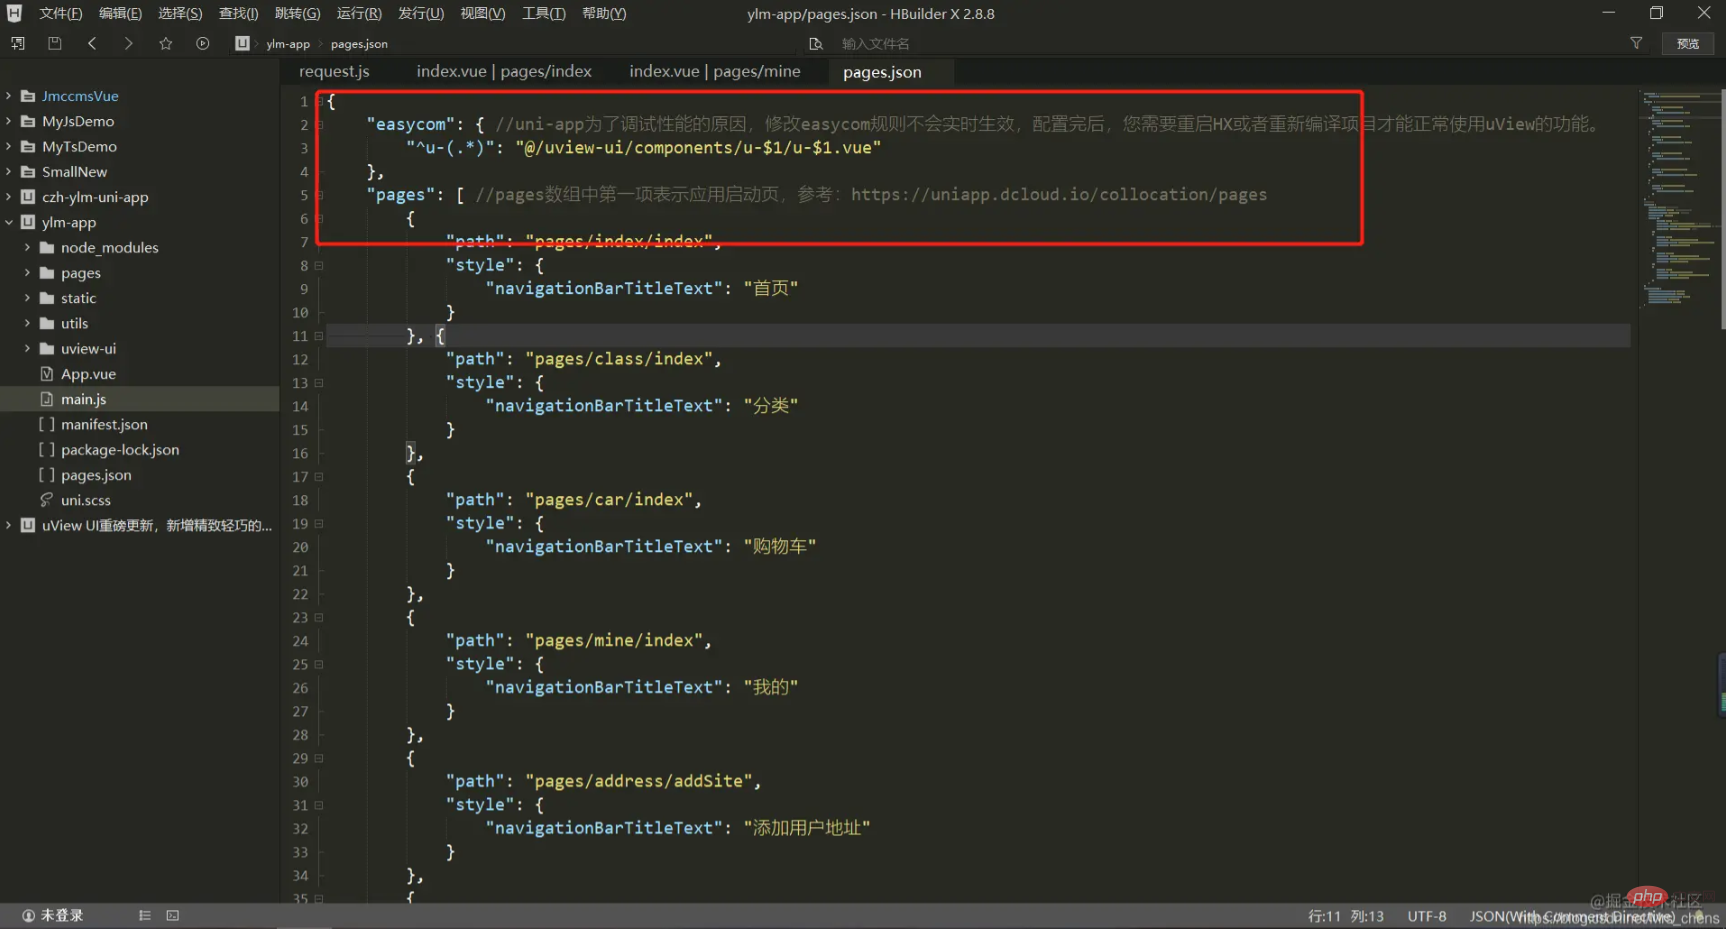
Task: Click the czh-ylm-uni-app project icon
Action: point(28,196)
